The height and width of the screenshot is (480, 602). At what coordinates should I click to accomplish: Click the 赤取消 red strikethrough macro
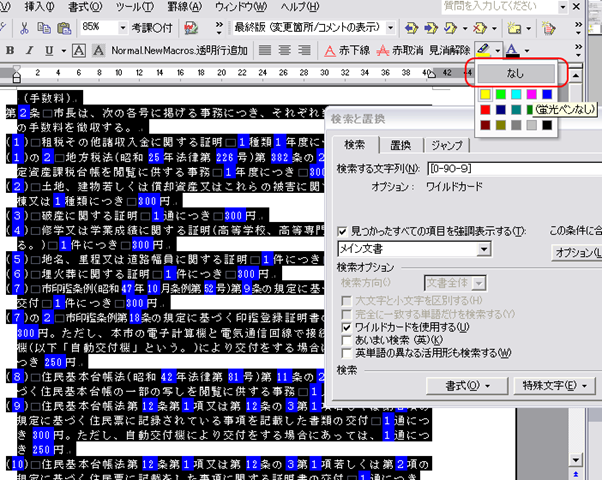pos(400,50)
